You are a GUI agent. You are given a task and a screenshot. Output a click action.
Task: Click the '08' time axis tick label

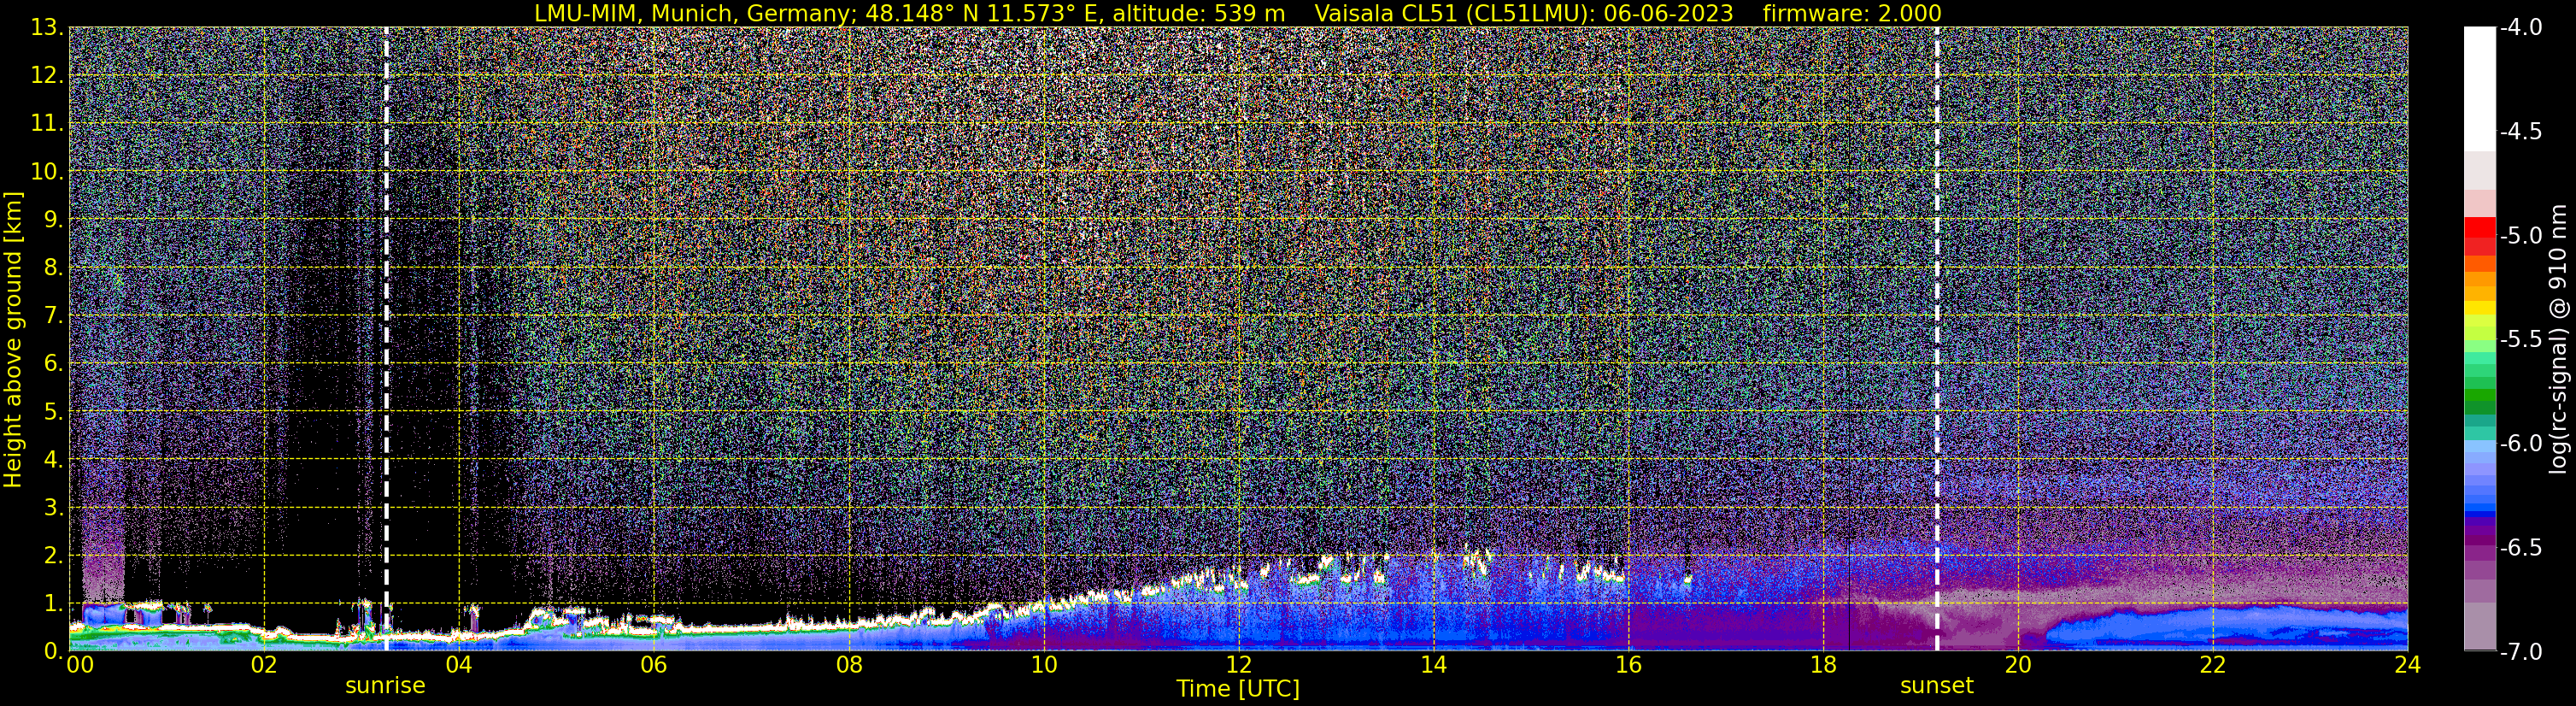[x=848, y=665]
